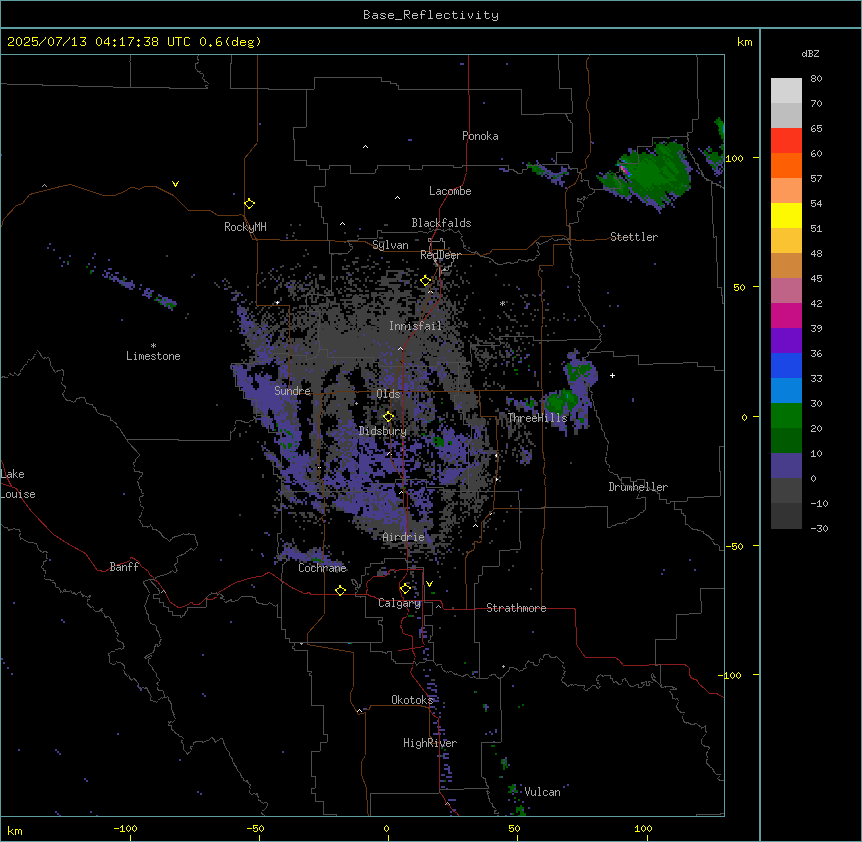Click the Vulcan city label
862x842 pixels.
point(542,792)
